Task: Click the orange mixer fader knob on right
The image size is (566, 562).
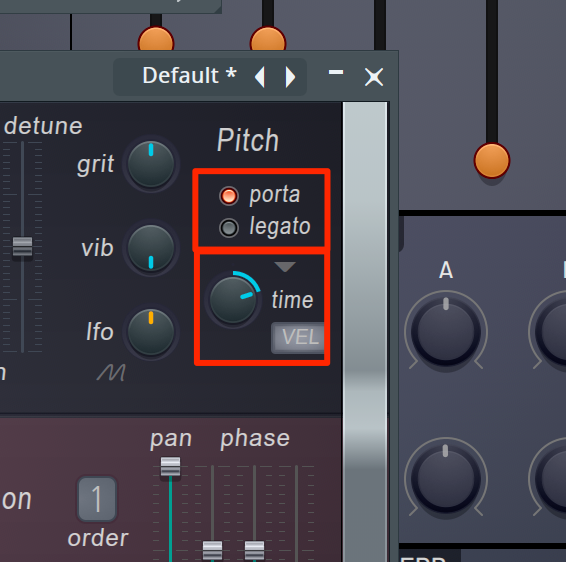Action: point(492,161)
